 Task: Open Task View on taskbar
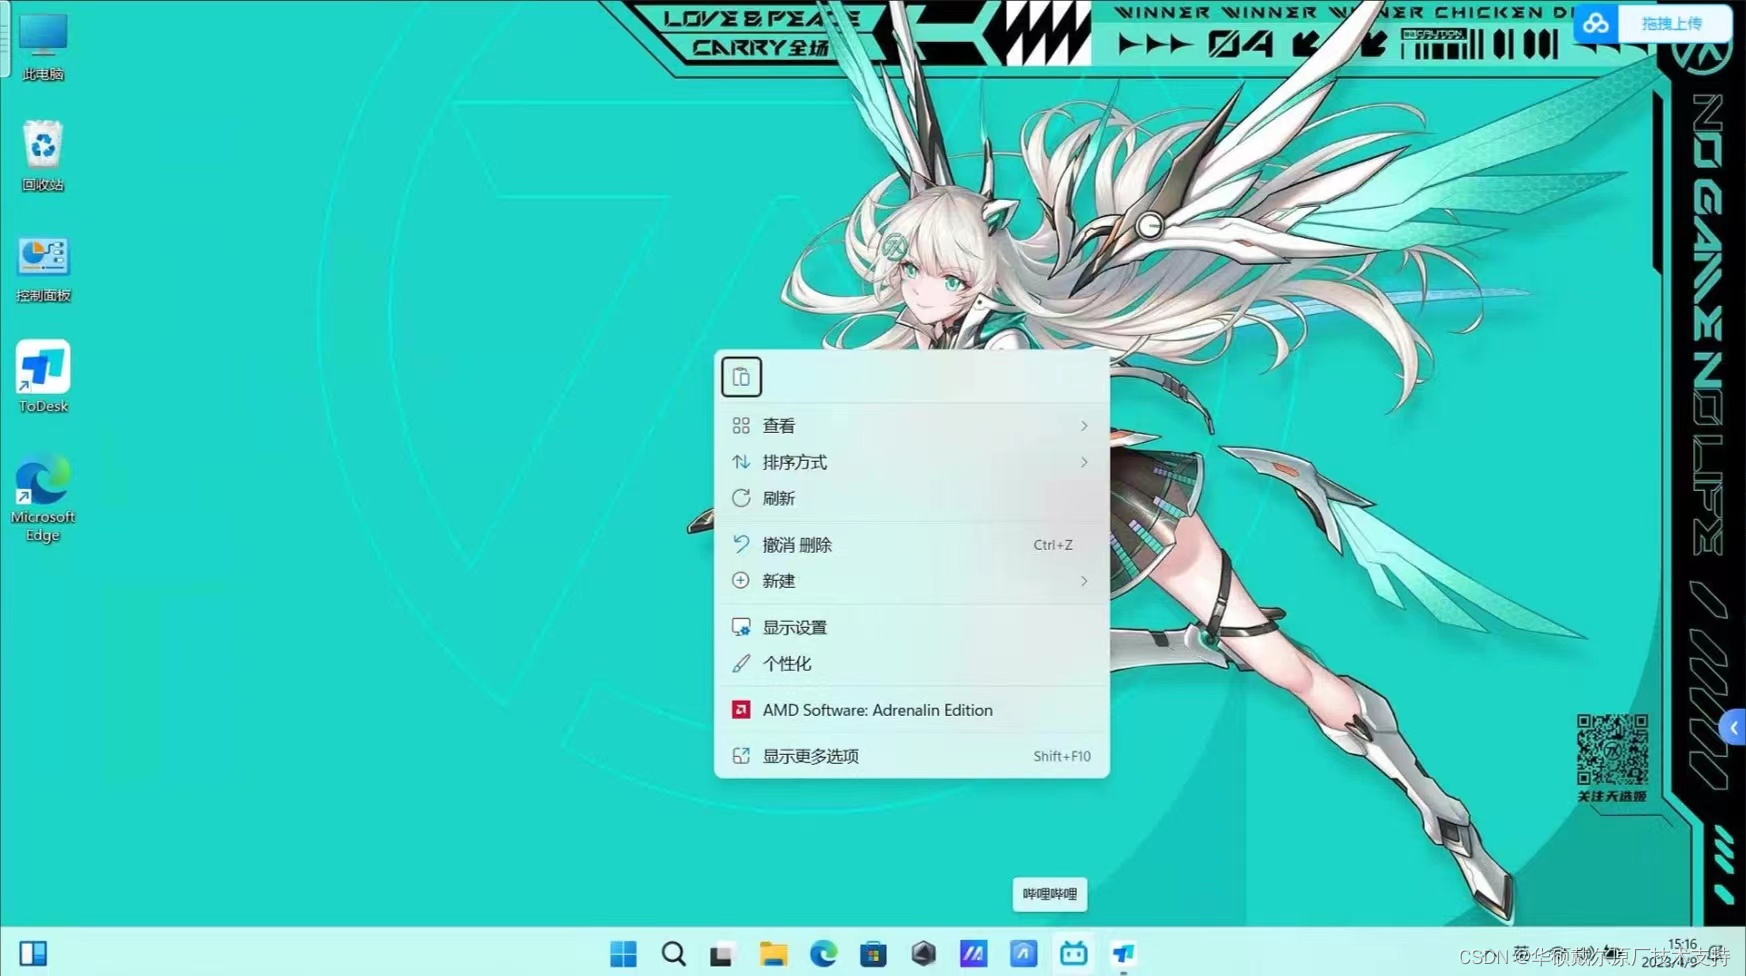tap(722, 954)
